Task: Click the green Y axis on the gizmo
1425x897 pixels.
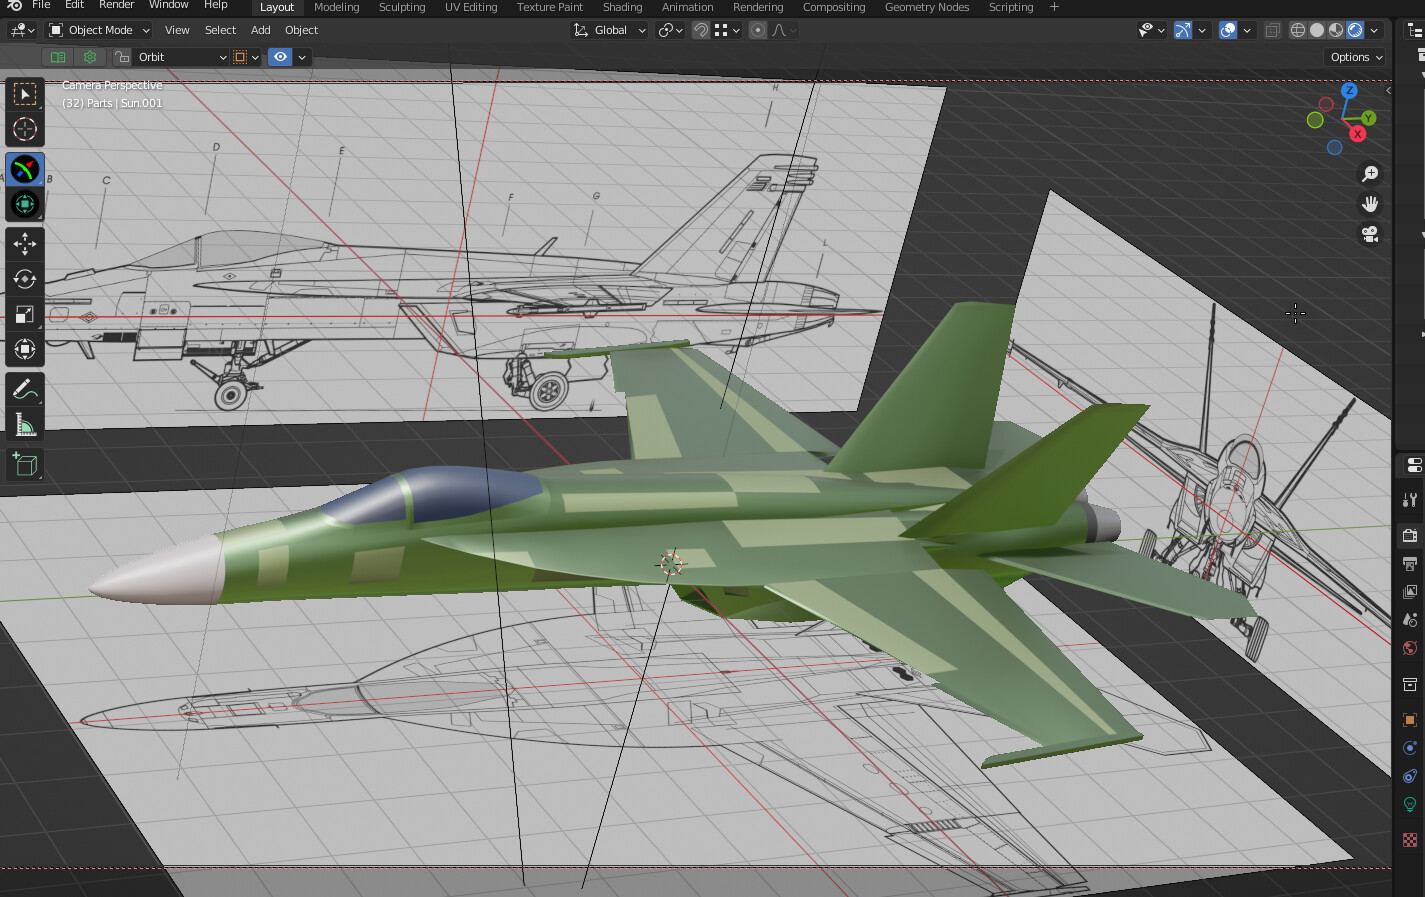Action: (x=1368, y=118)
